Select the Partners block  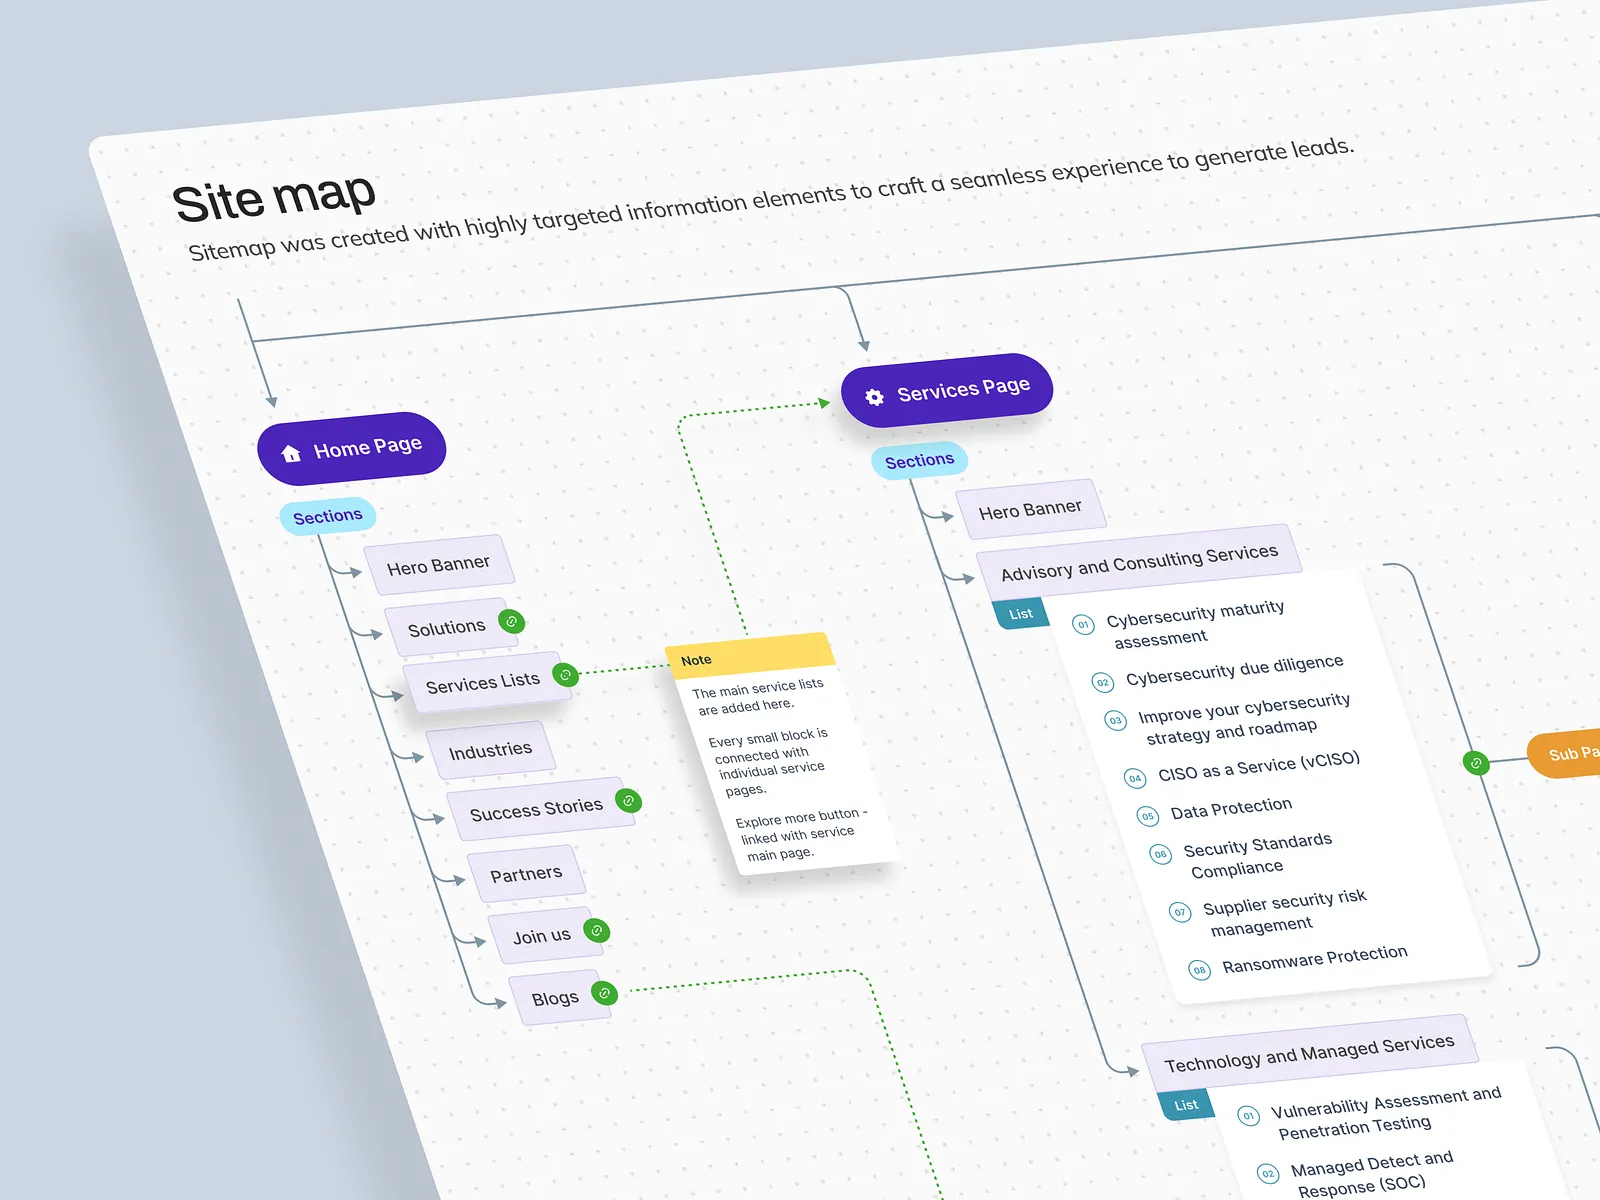tap(526, 875)
